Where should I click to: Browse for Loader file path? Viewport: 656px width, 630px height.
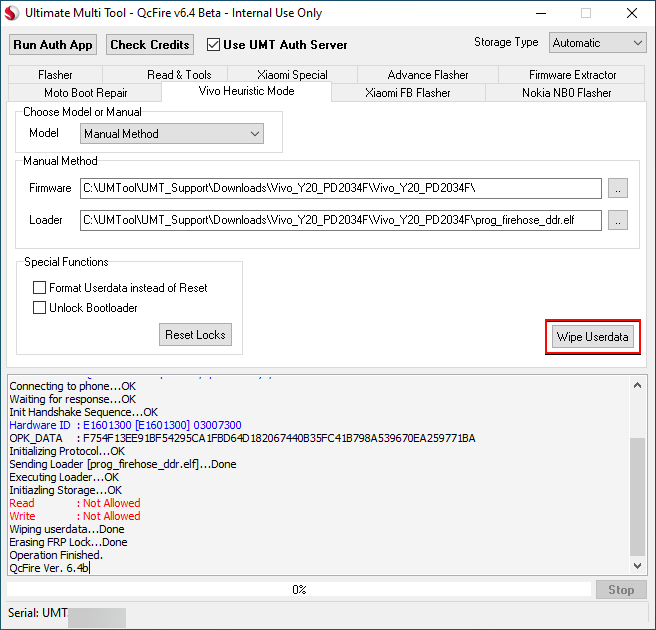[x=618, y=220]
